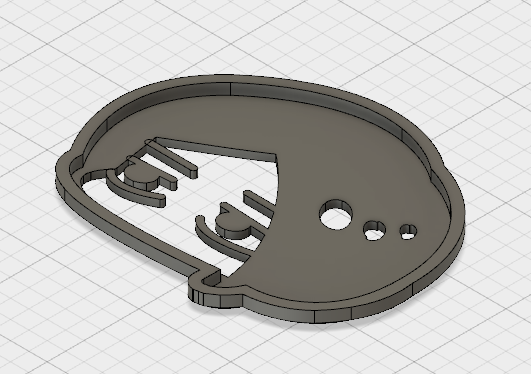
Task: Select the largest circular hole in the model
Action: [336, 214]
